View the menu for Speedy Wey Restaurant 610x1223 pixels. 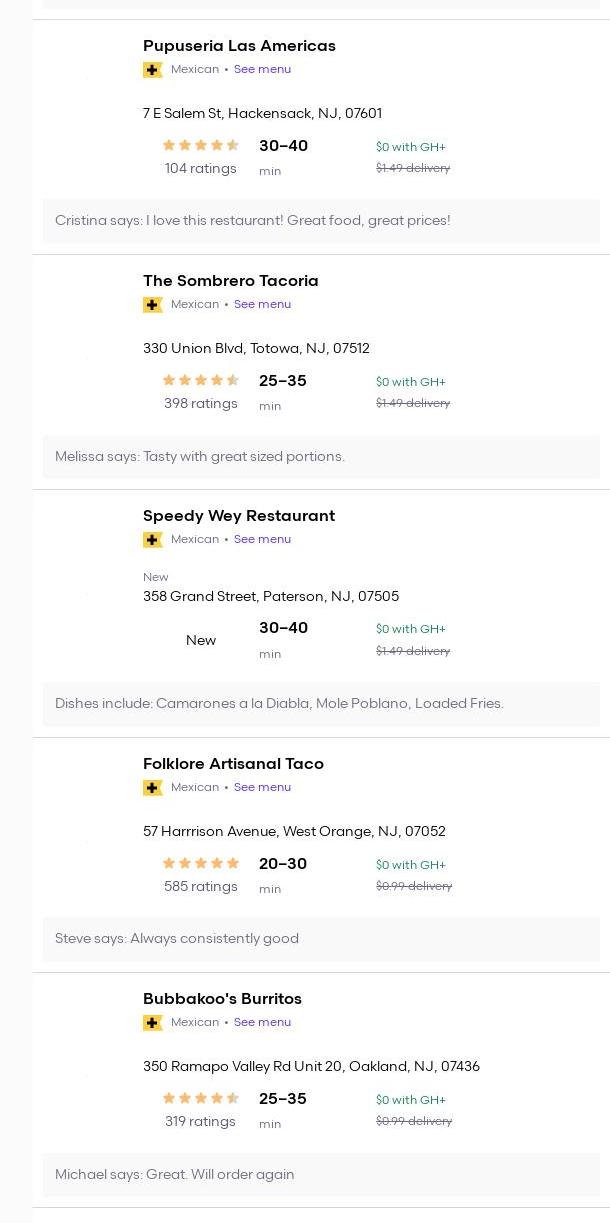(x=262, y=540)
